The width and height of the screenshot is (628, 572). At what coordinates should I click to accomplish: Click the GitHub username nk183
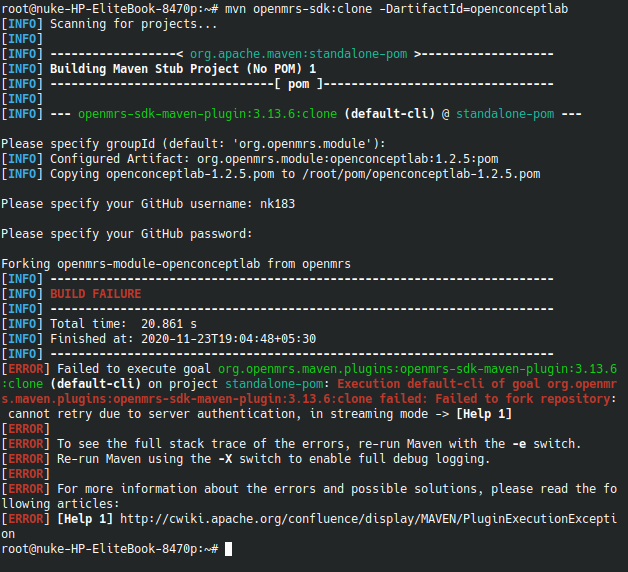pyautogui.click(x=277, y=204)
